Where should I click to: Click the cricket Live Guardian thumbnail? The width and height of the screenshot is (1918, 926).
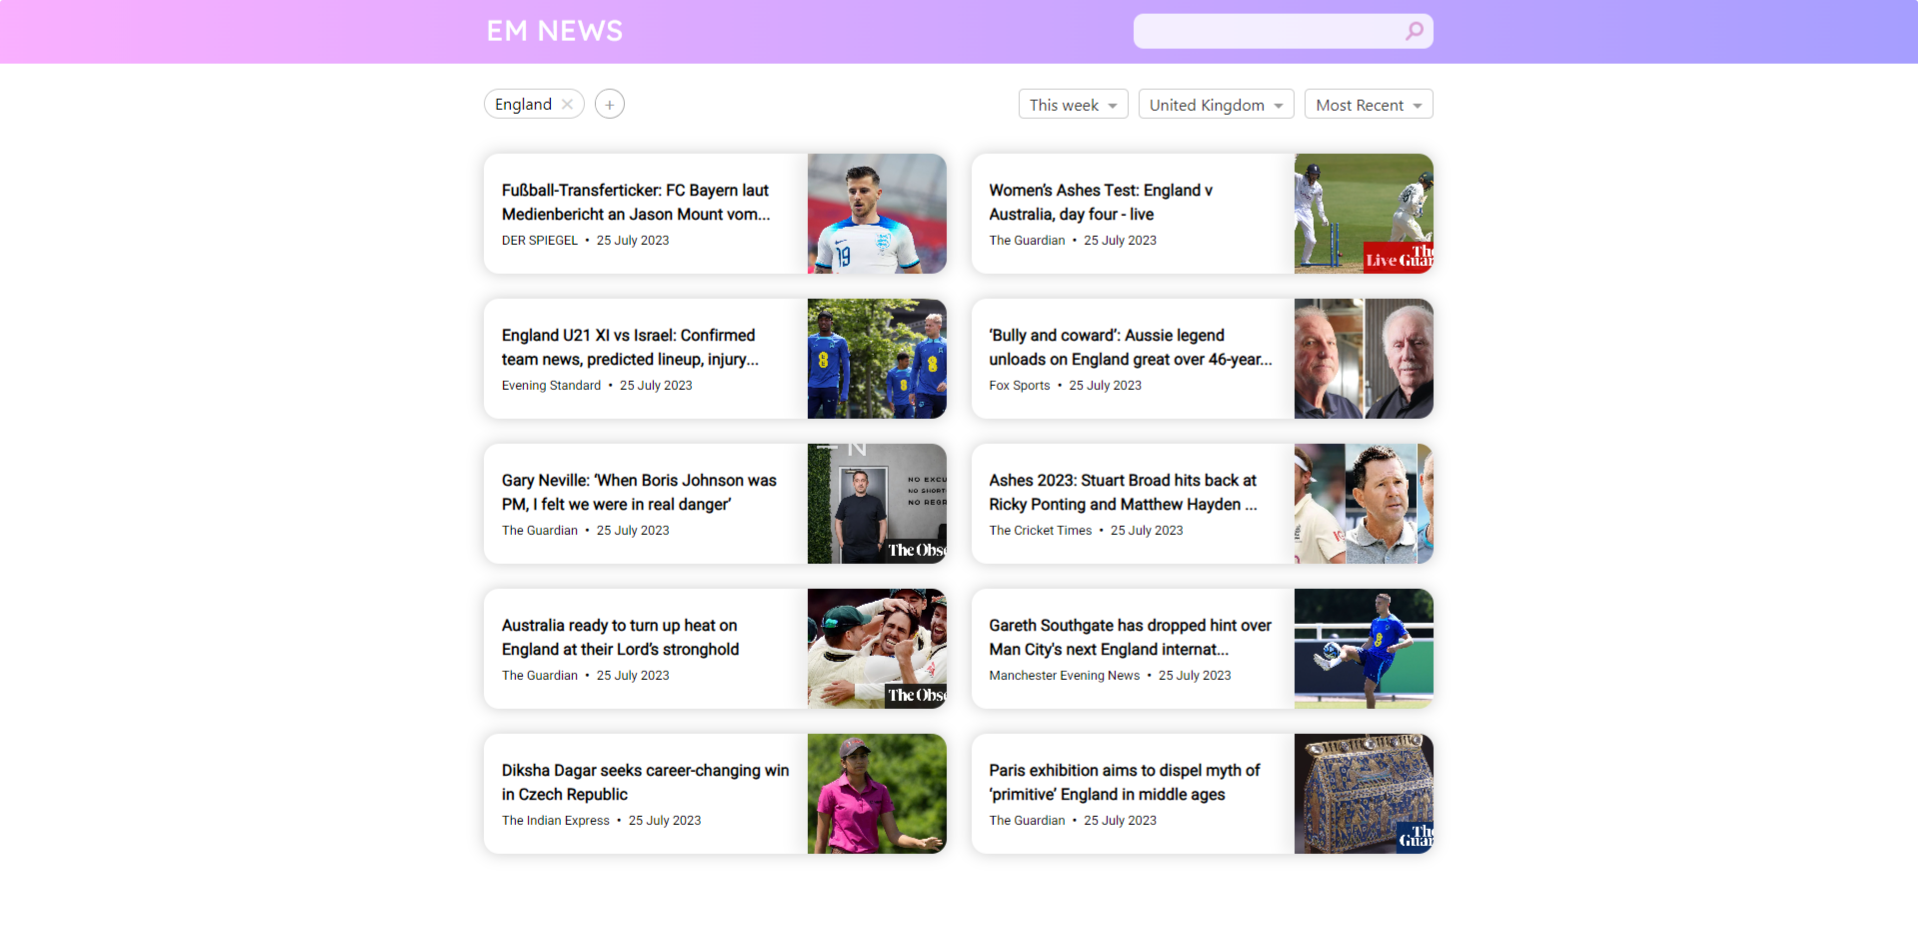point(1364,214)
